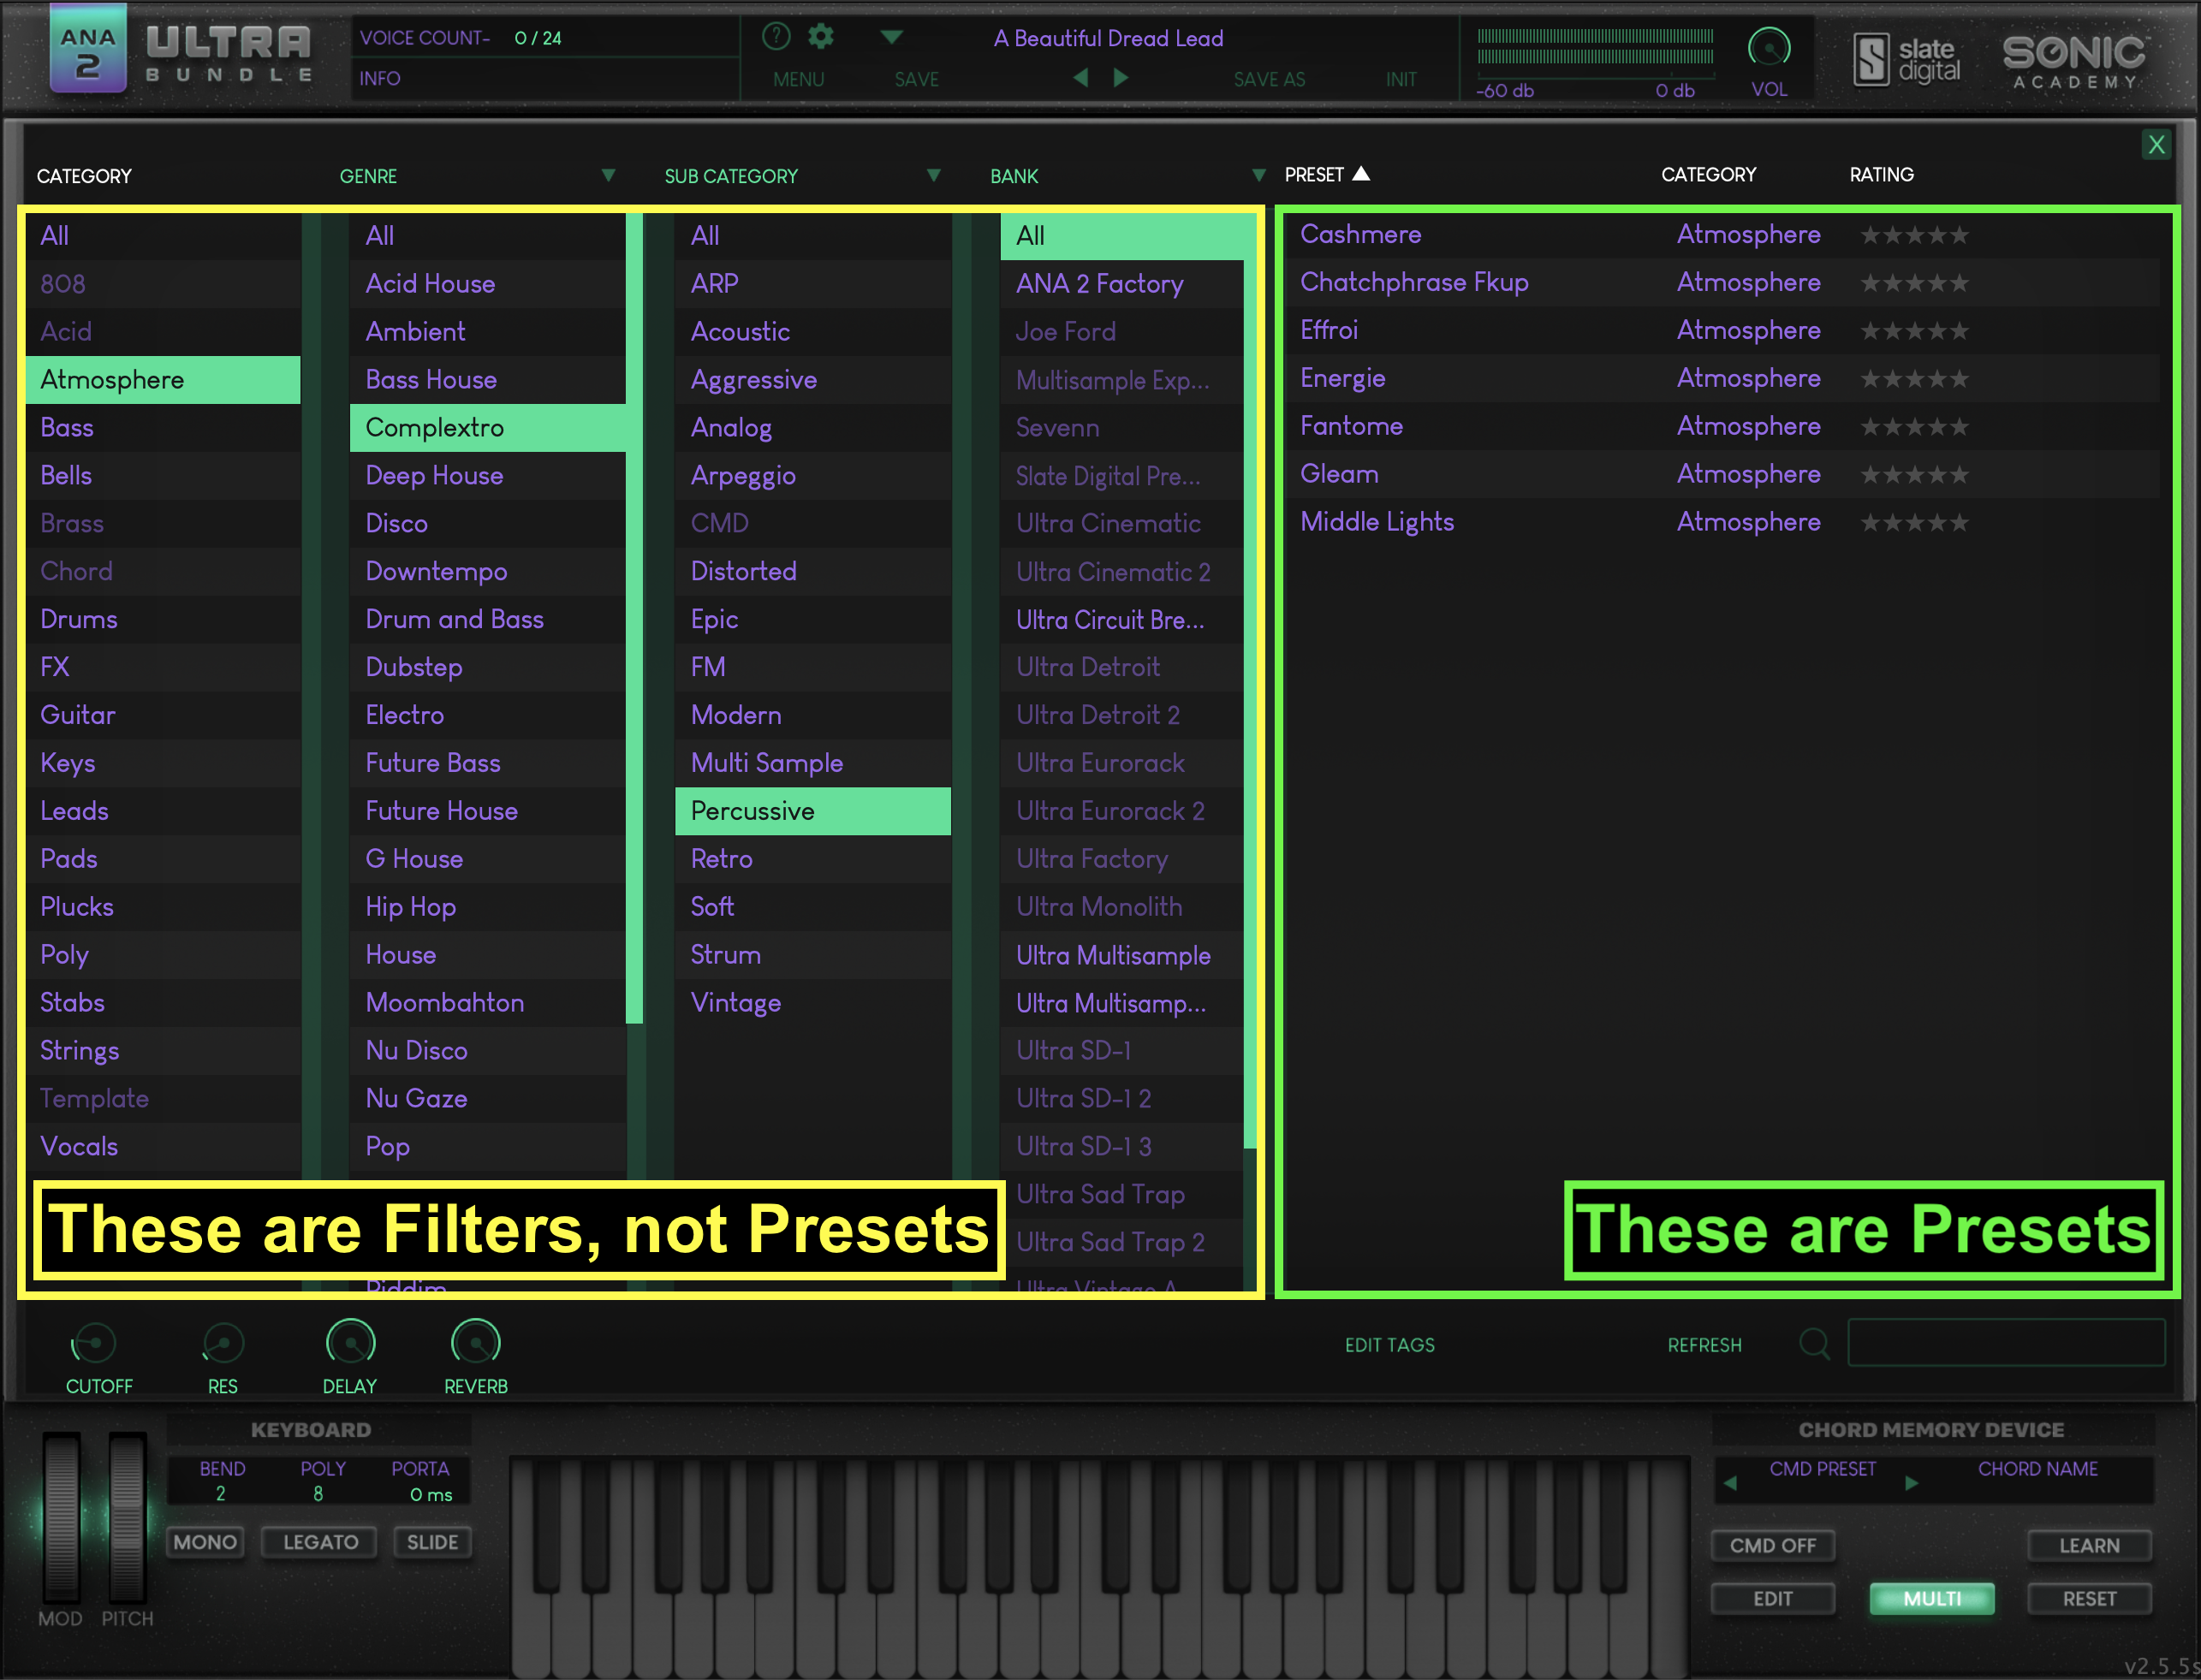Viewport: 2201px width, 1680px height.
Task: Adjust the REVERB knob
Action: (476, 1342)
